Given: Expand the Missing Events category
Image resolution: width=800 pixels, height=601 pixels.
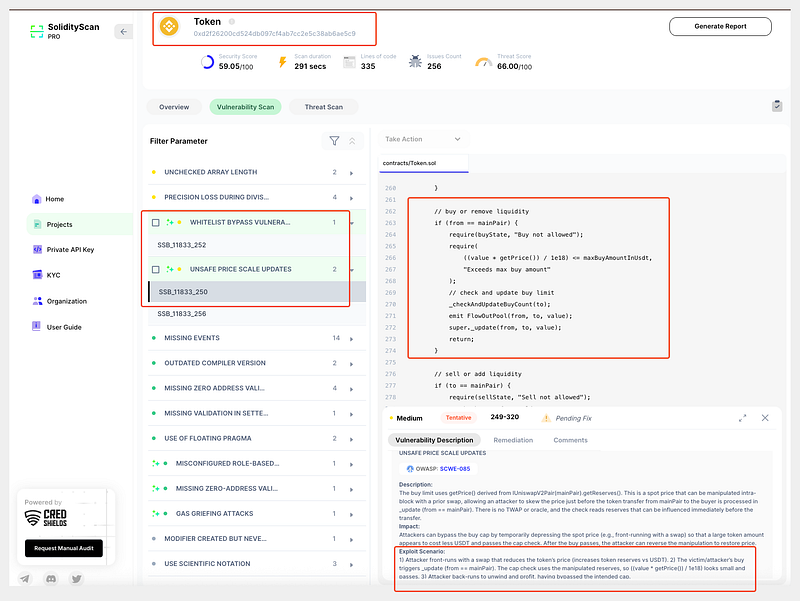Looking at the screenshot, I should click(349, 338).
